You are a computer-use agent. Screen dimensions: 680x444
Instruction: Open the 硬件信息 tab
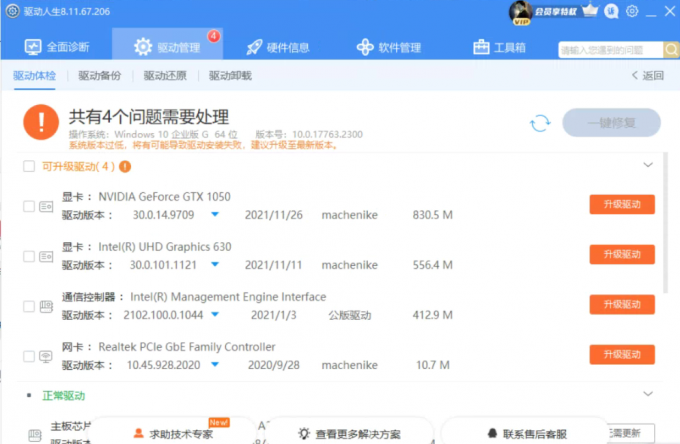[278, 47]
